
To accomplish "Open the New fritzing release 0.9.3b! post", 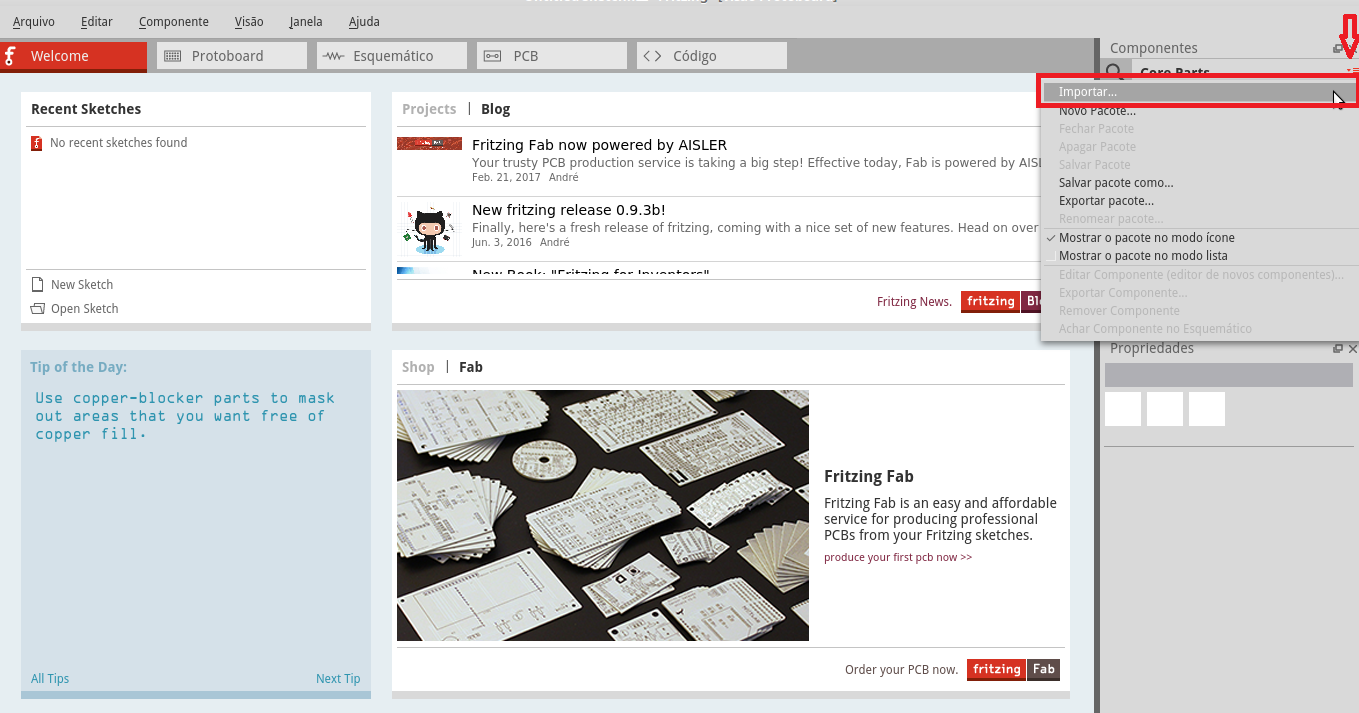I will tap(568, 210).
